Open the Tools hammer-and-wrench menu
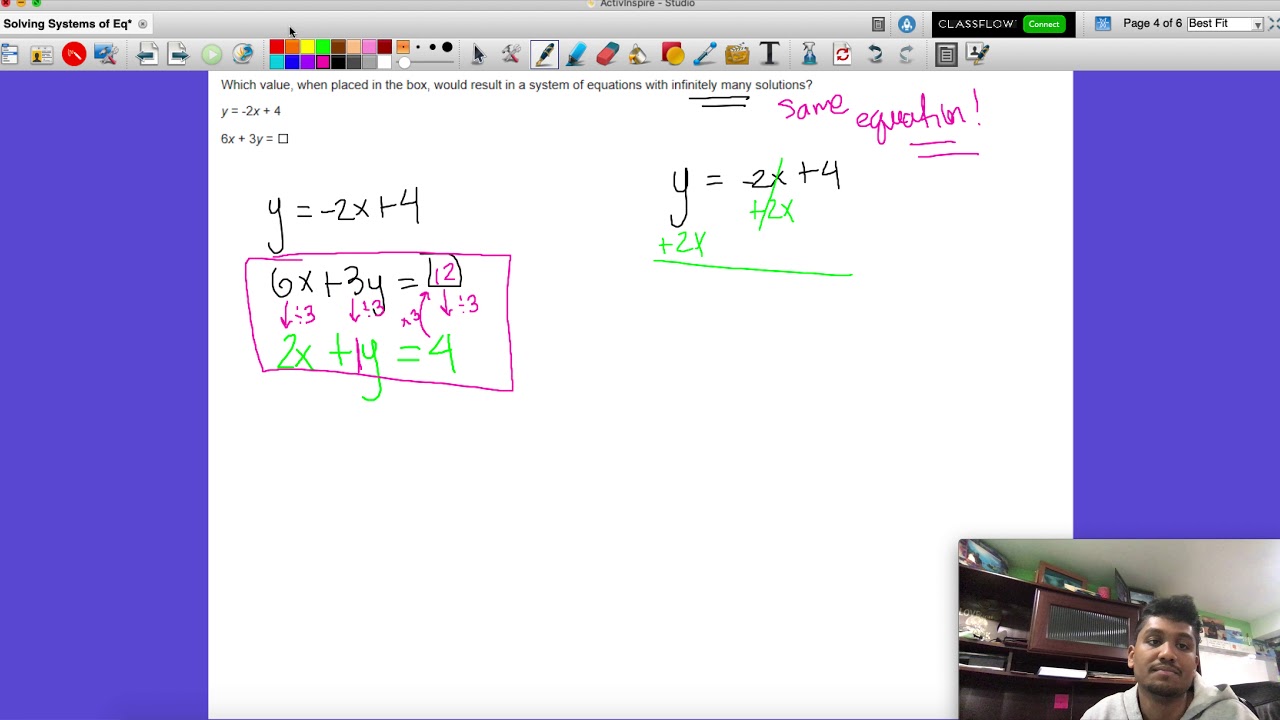 click(511, 54)
